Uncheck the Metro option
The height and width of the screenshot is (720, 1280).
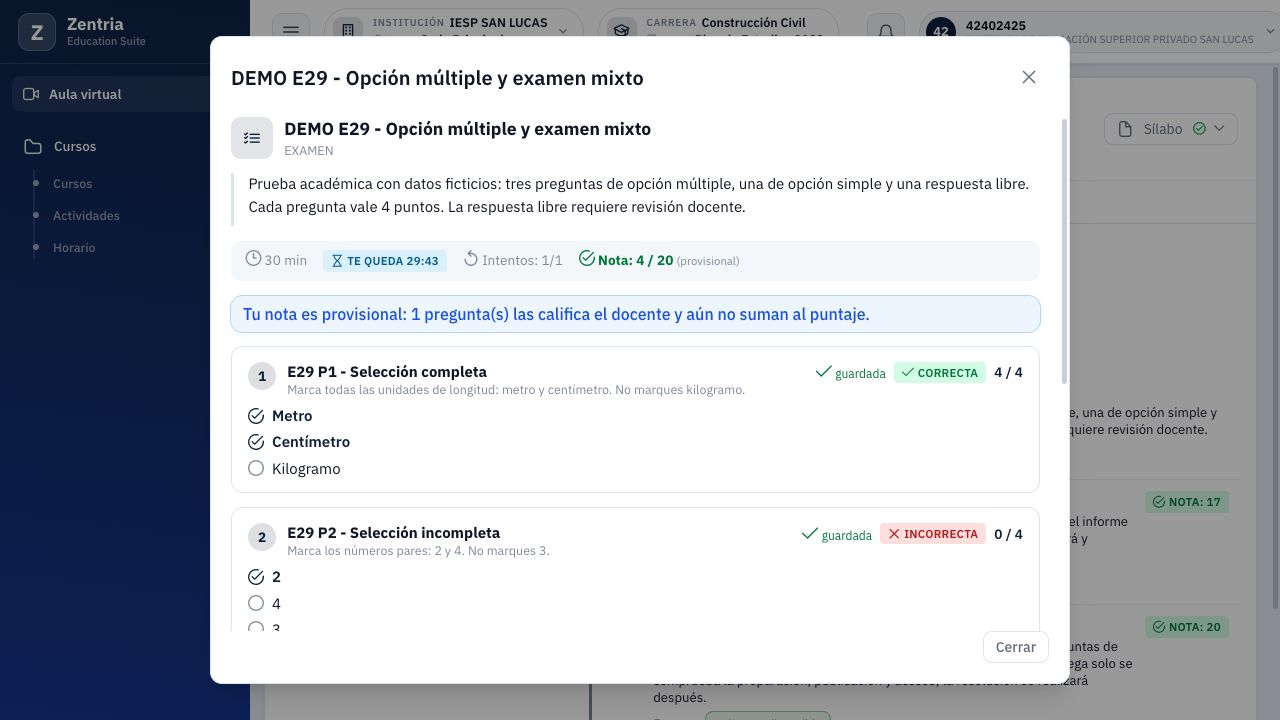click(256, 415)
